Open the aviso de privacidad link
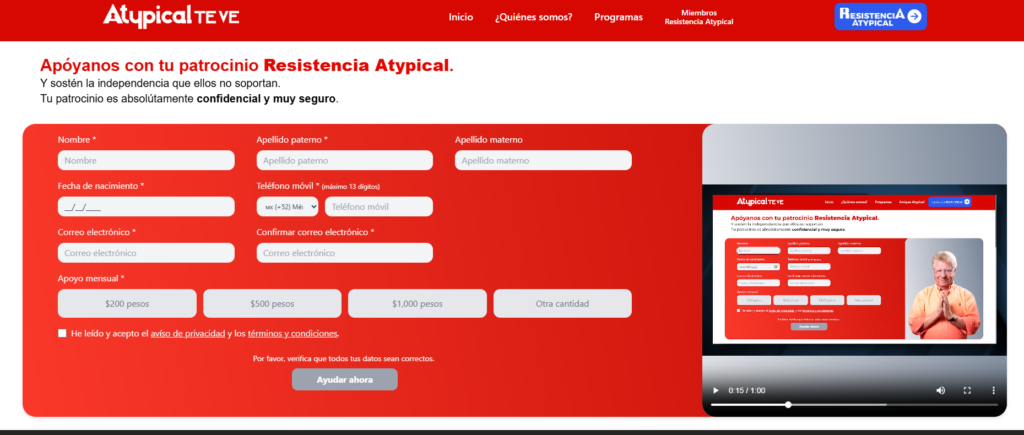This screenshot has height=435, width=1024. (x=187, y=333)
